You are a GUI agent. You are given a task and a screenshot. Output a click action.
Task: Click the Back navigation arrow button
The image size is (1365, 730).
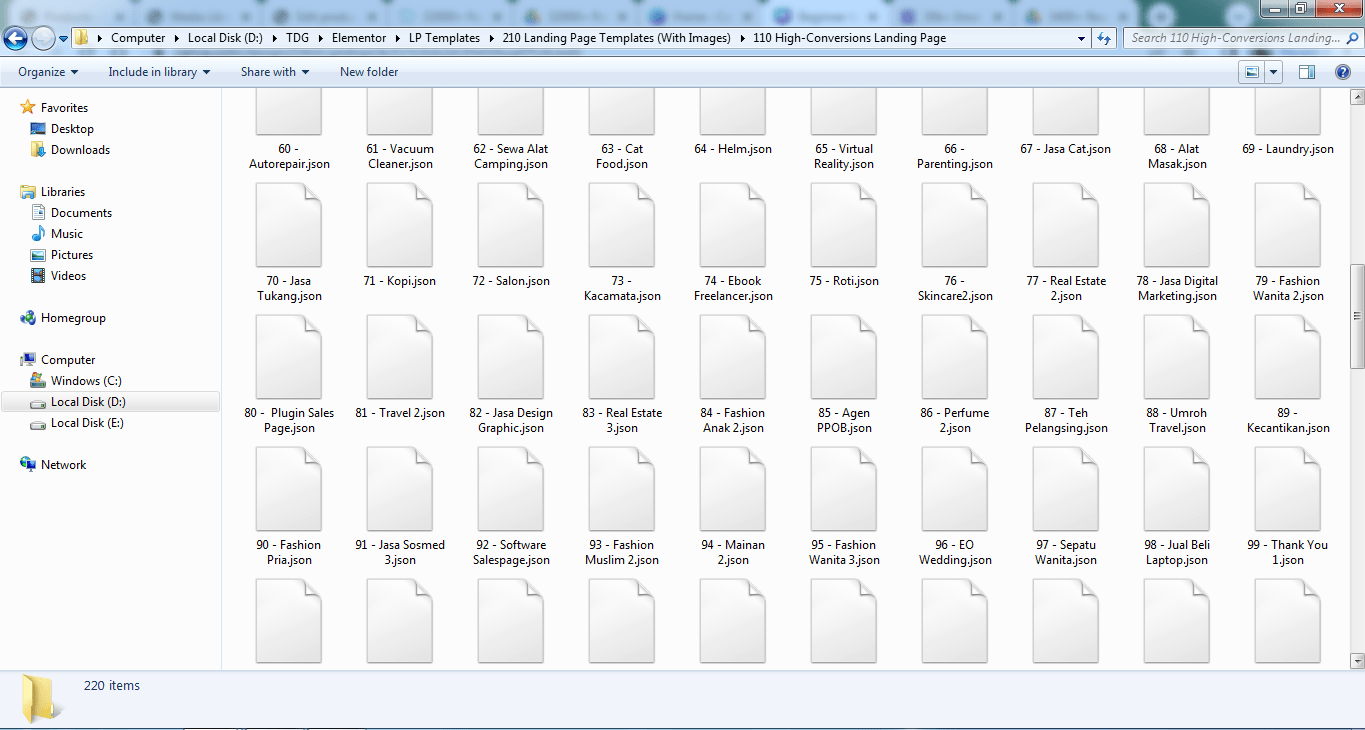(15, 39)
